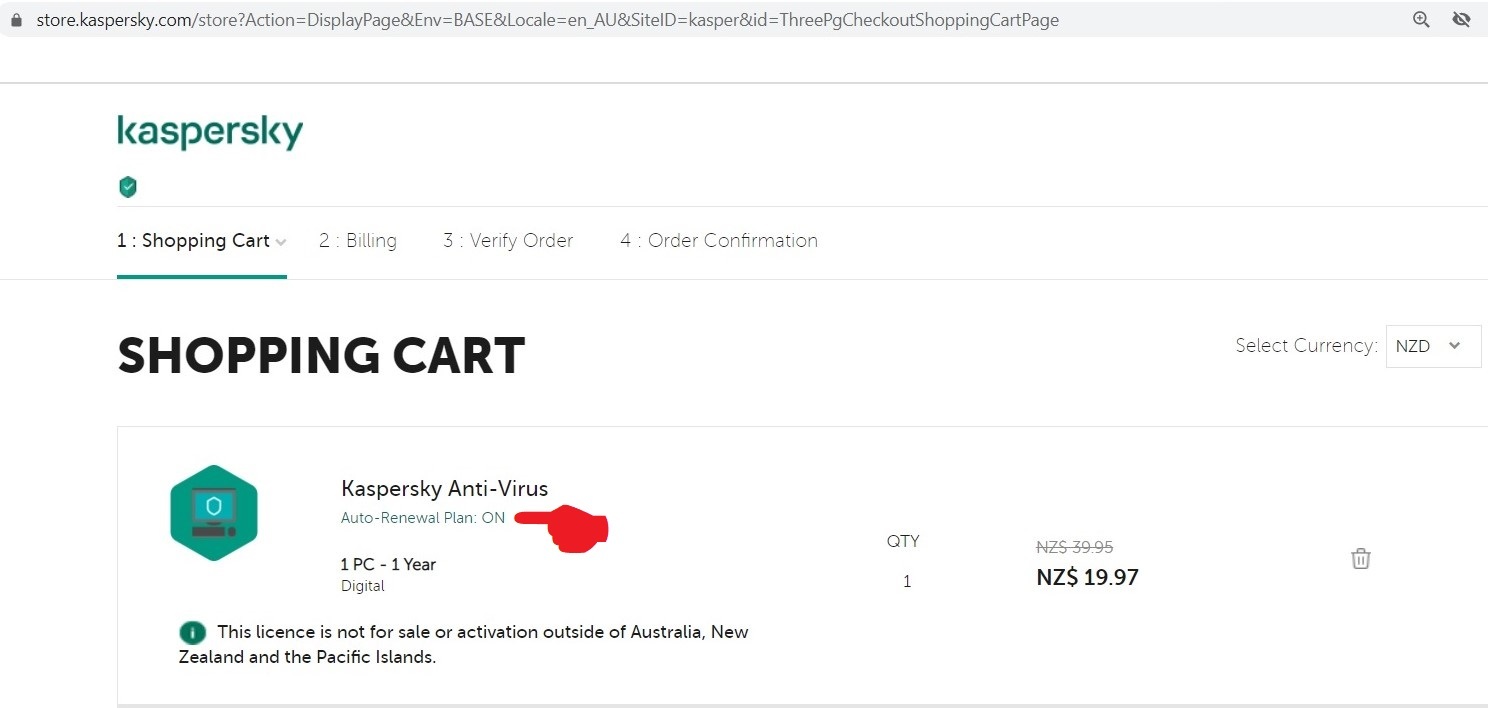Click the quantity value under QTY
This screenshot has height=708, width=1488.
click(907, 581)
